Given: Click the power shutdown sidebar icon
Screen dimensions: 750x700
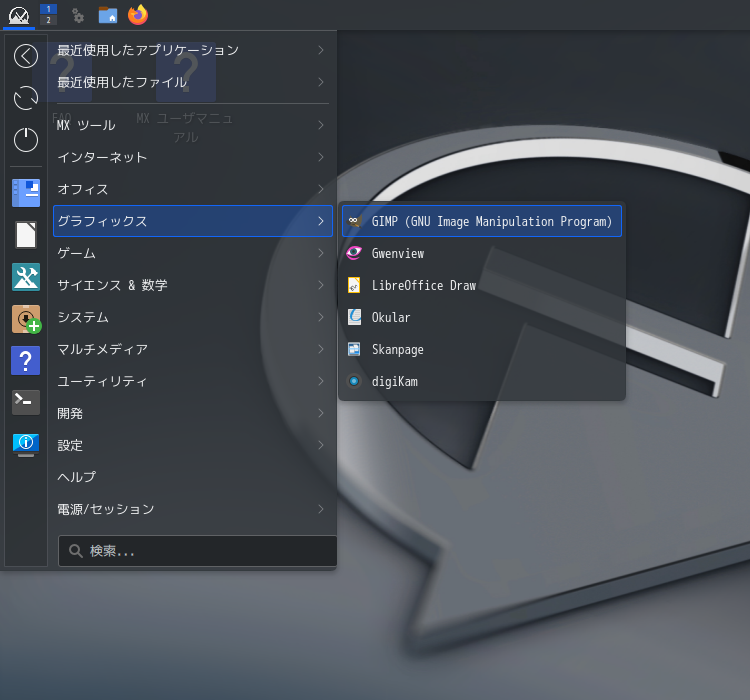Looking at the screenshot, I should pyautogui.click(x=26, y=140).
